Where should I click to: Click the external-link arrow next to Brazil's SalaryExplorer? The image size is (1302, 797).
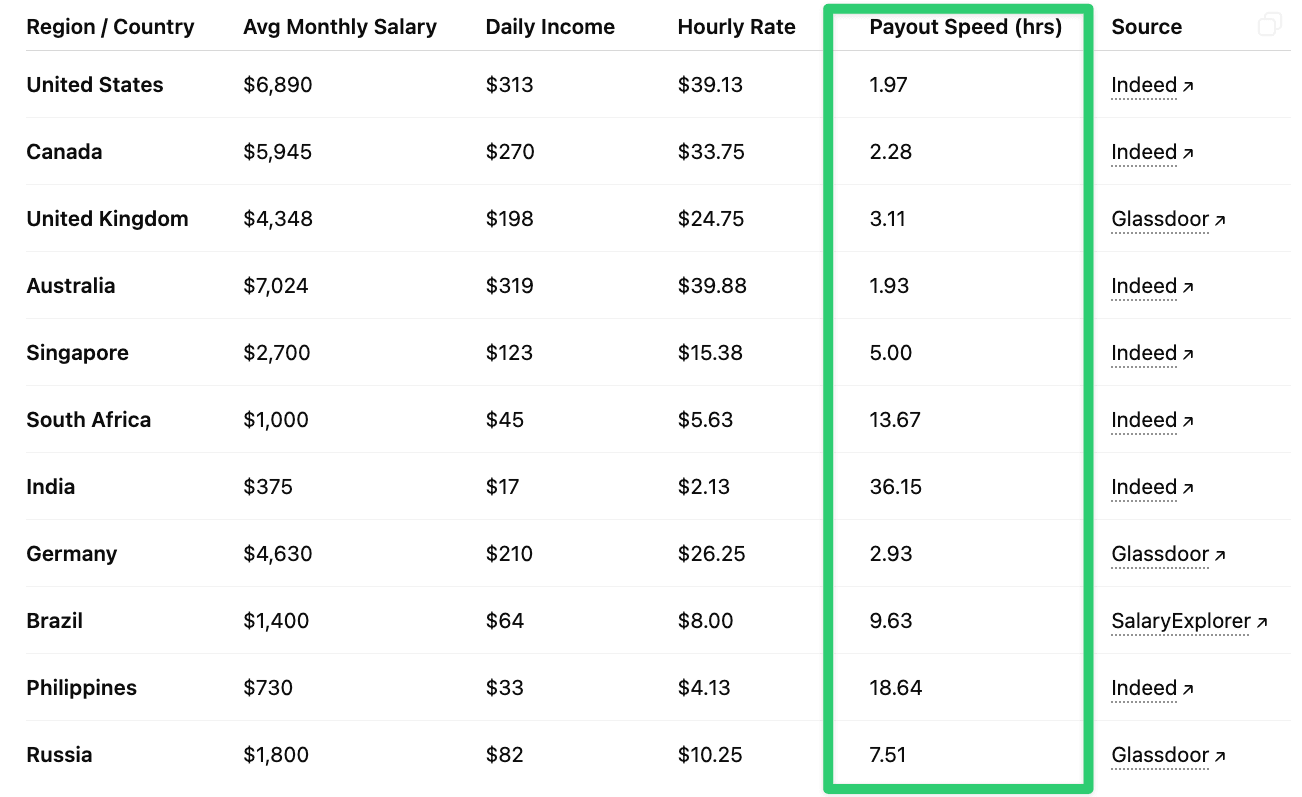1259,622
